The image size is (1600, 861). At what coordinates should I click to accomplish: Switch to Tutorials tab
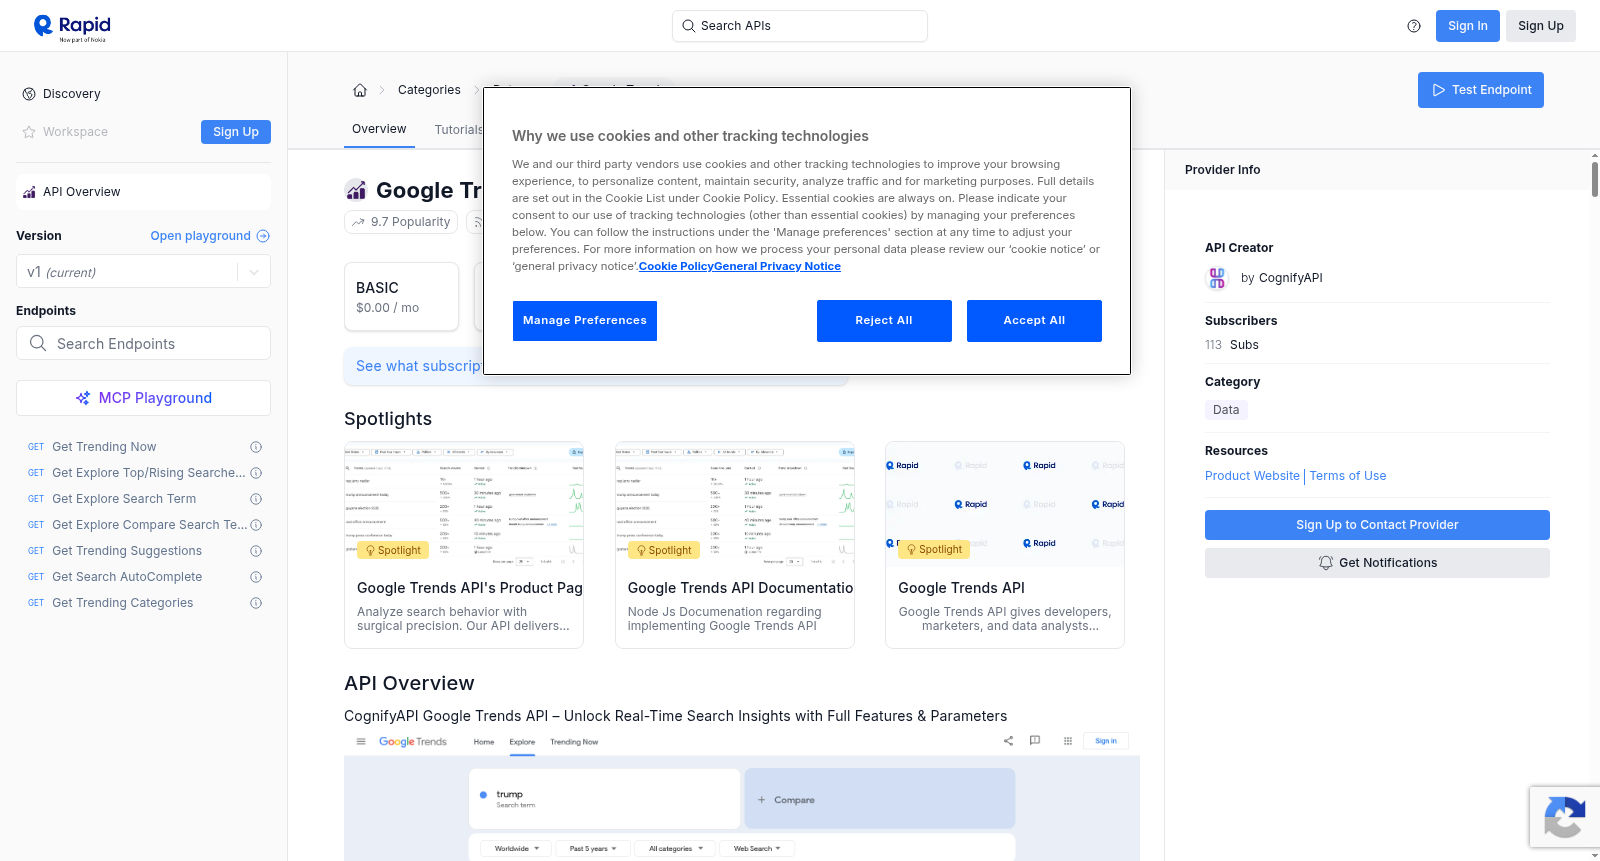[459, 130]
